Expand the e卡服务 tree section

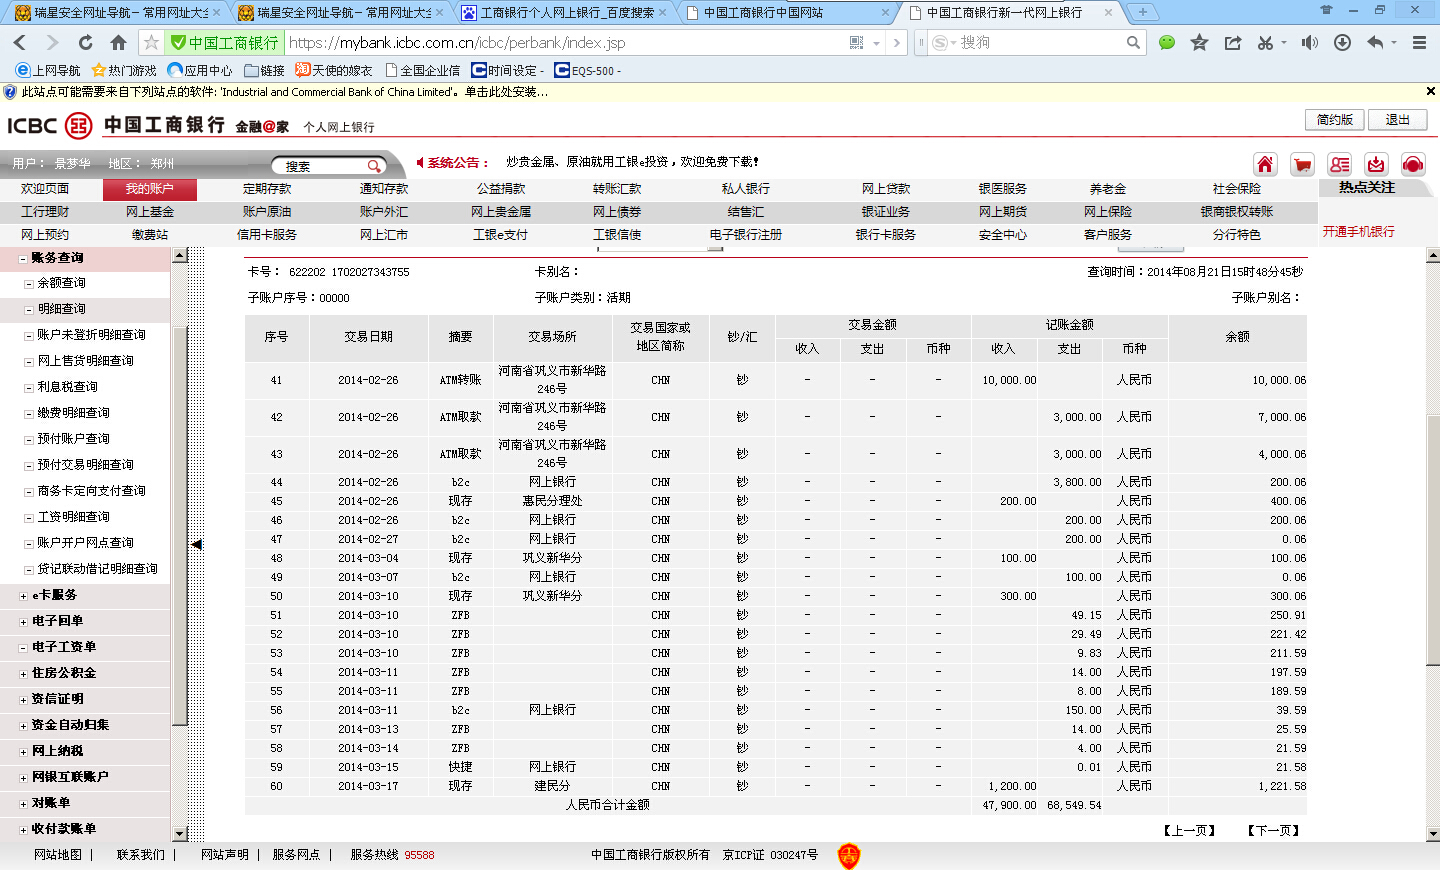[23, 596]
